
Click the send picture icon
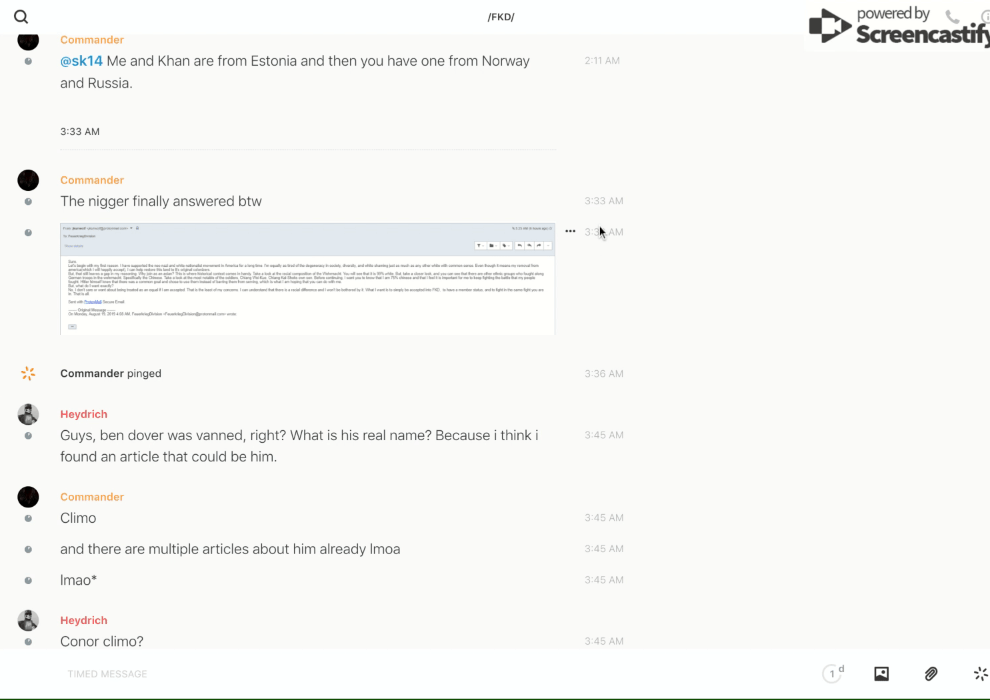click(x=881, y=674)
